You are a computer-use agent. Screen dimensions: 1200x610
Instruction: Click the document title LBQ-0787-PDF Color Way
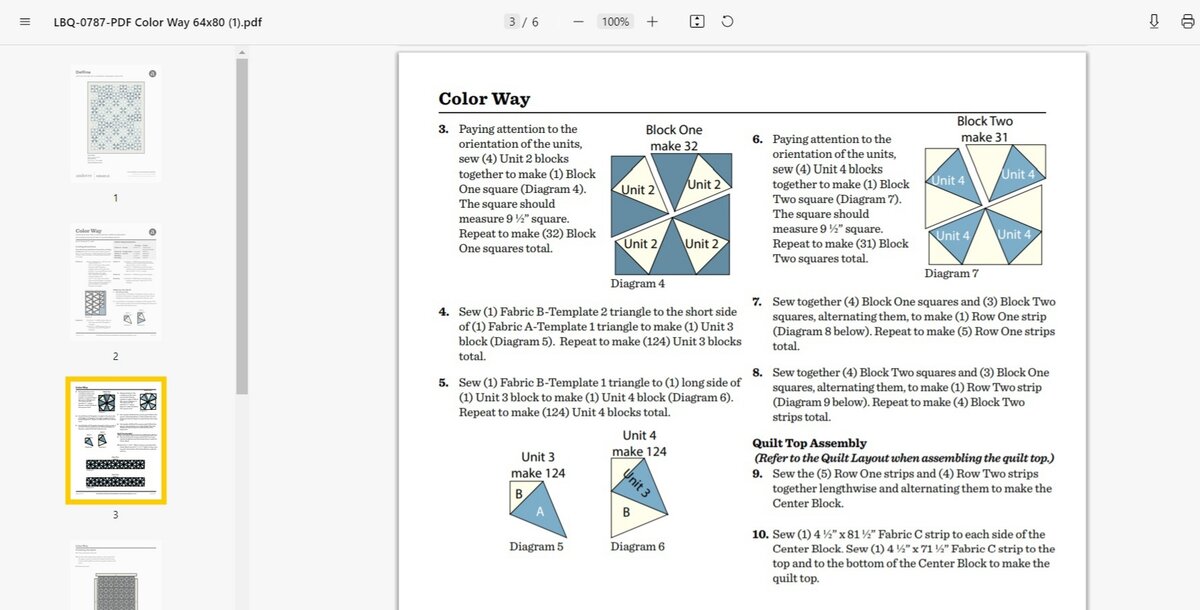(x=158, y=22)
